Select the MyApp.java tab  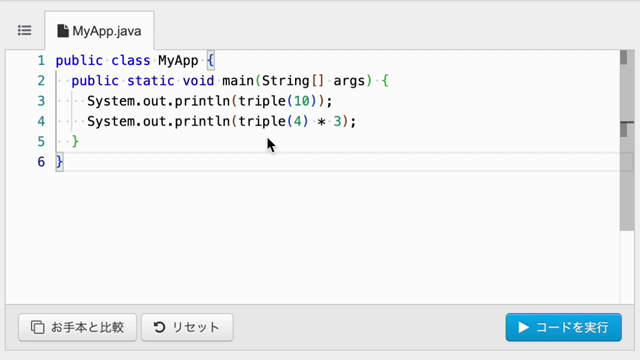point(99,31)
